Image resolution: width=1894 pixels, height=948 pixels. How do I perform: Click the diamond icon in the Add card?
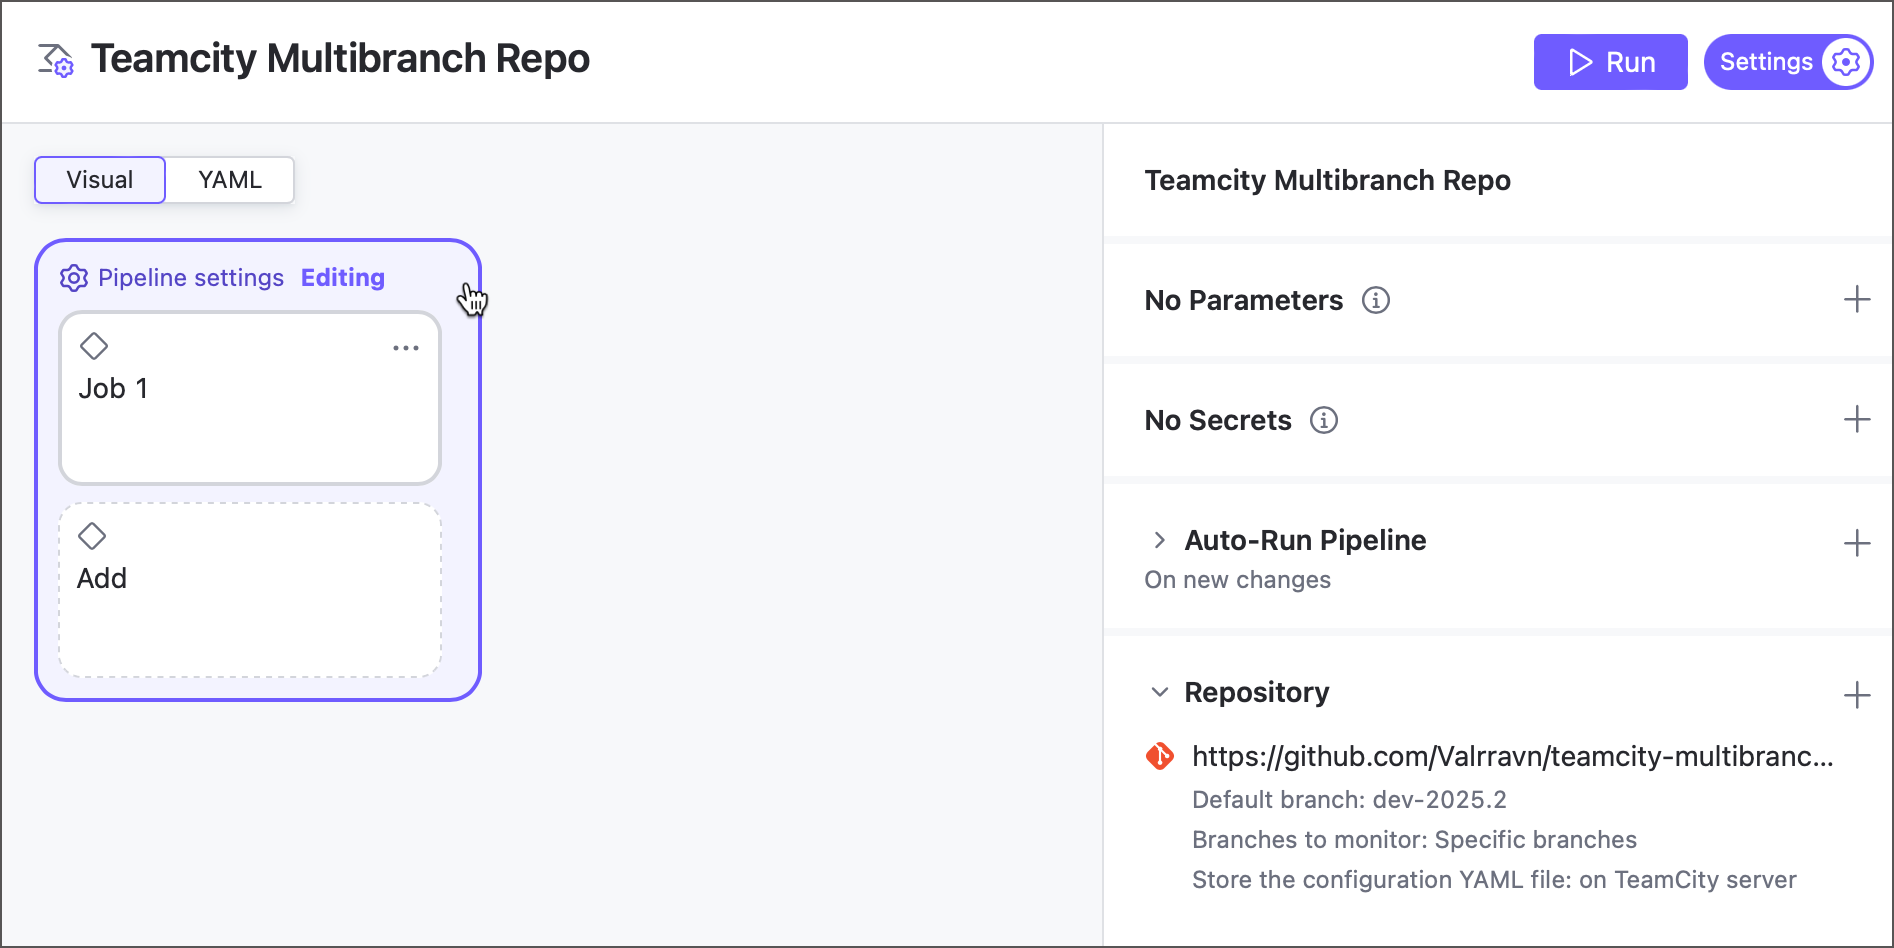point(91,536)
